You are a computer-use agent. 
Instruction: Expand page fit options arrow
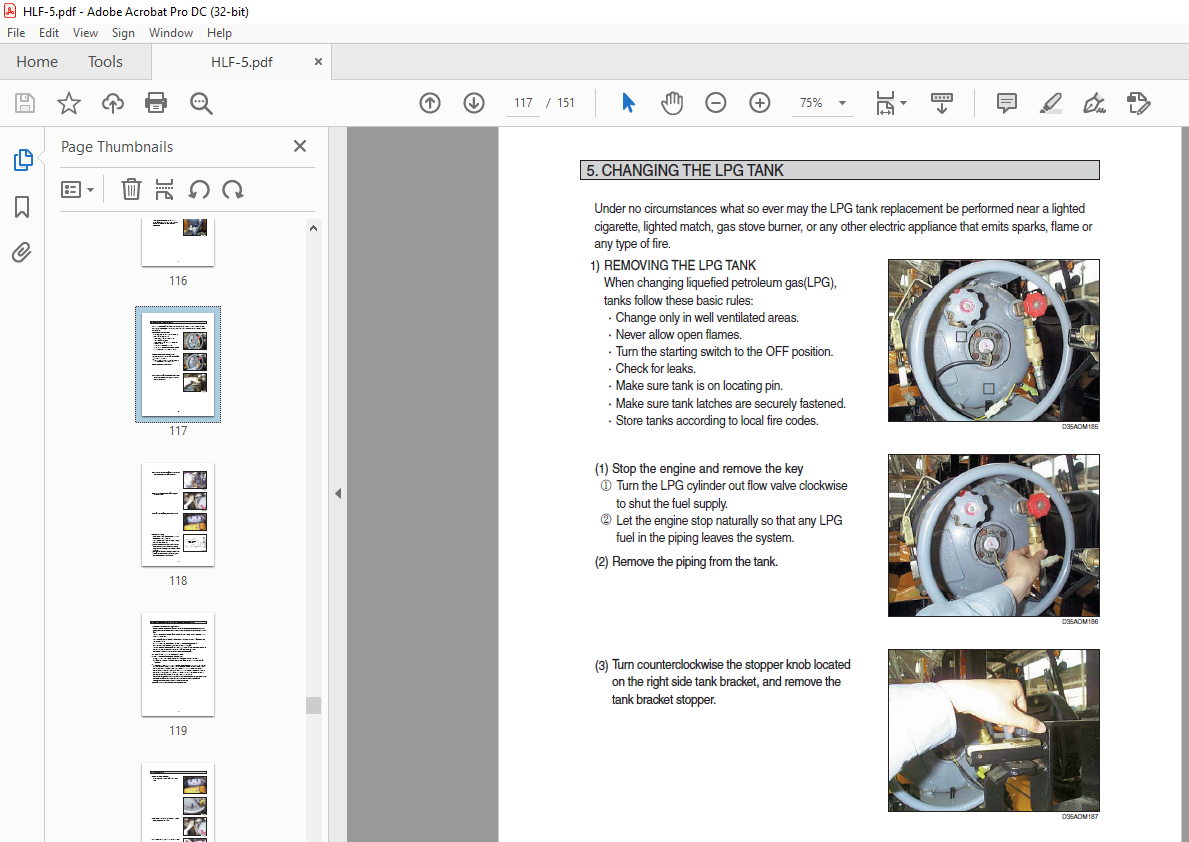[903, 102]
